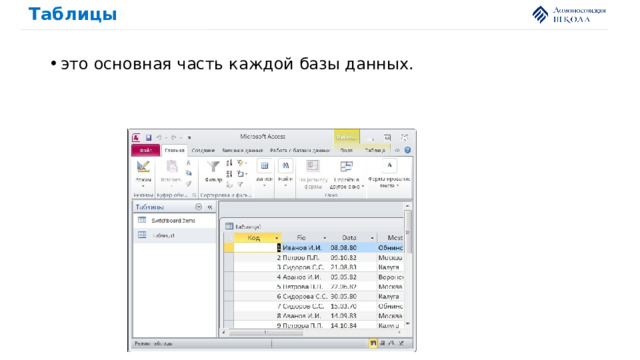
Task: Open the Файл tab
Action: click(x=146, y=150)
